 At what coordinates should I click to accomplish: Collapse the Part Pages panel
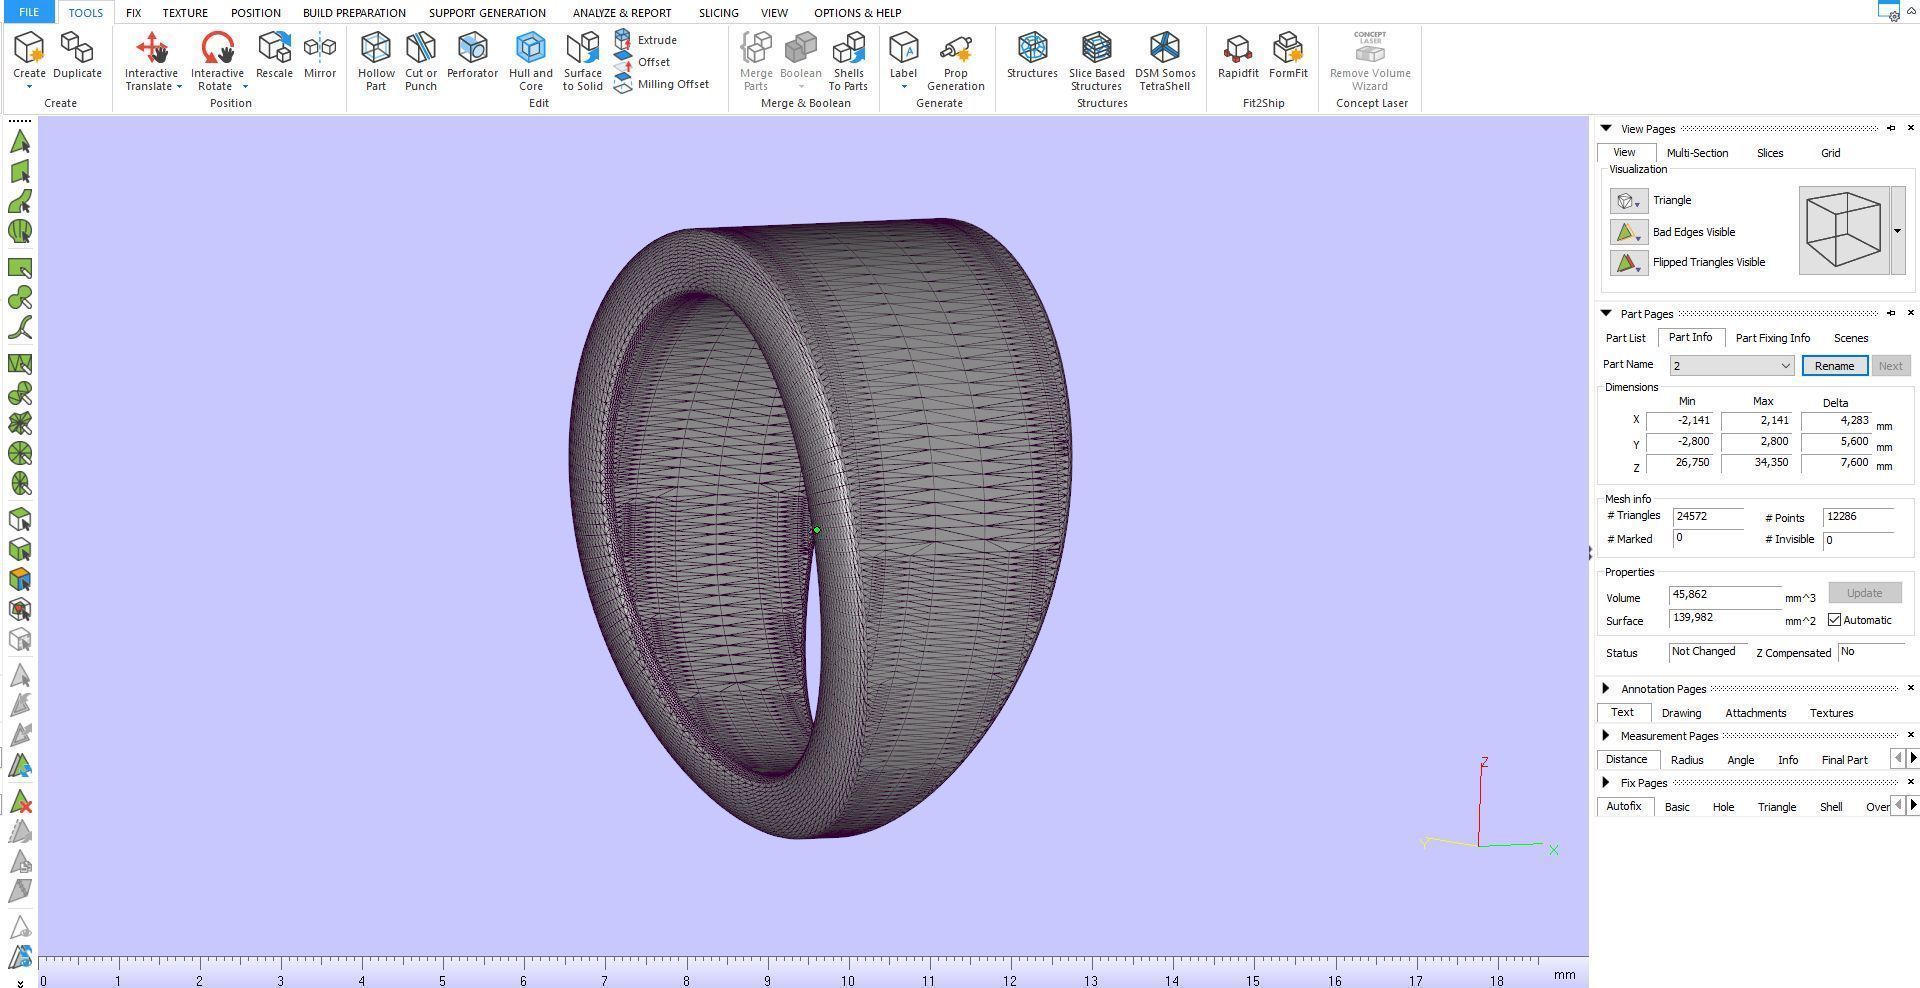1606,313
